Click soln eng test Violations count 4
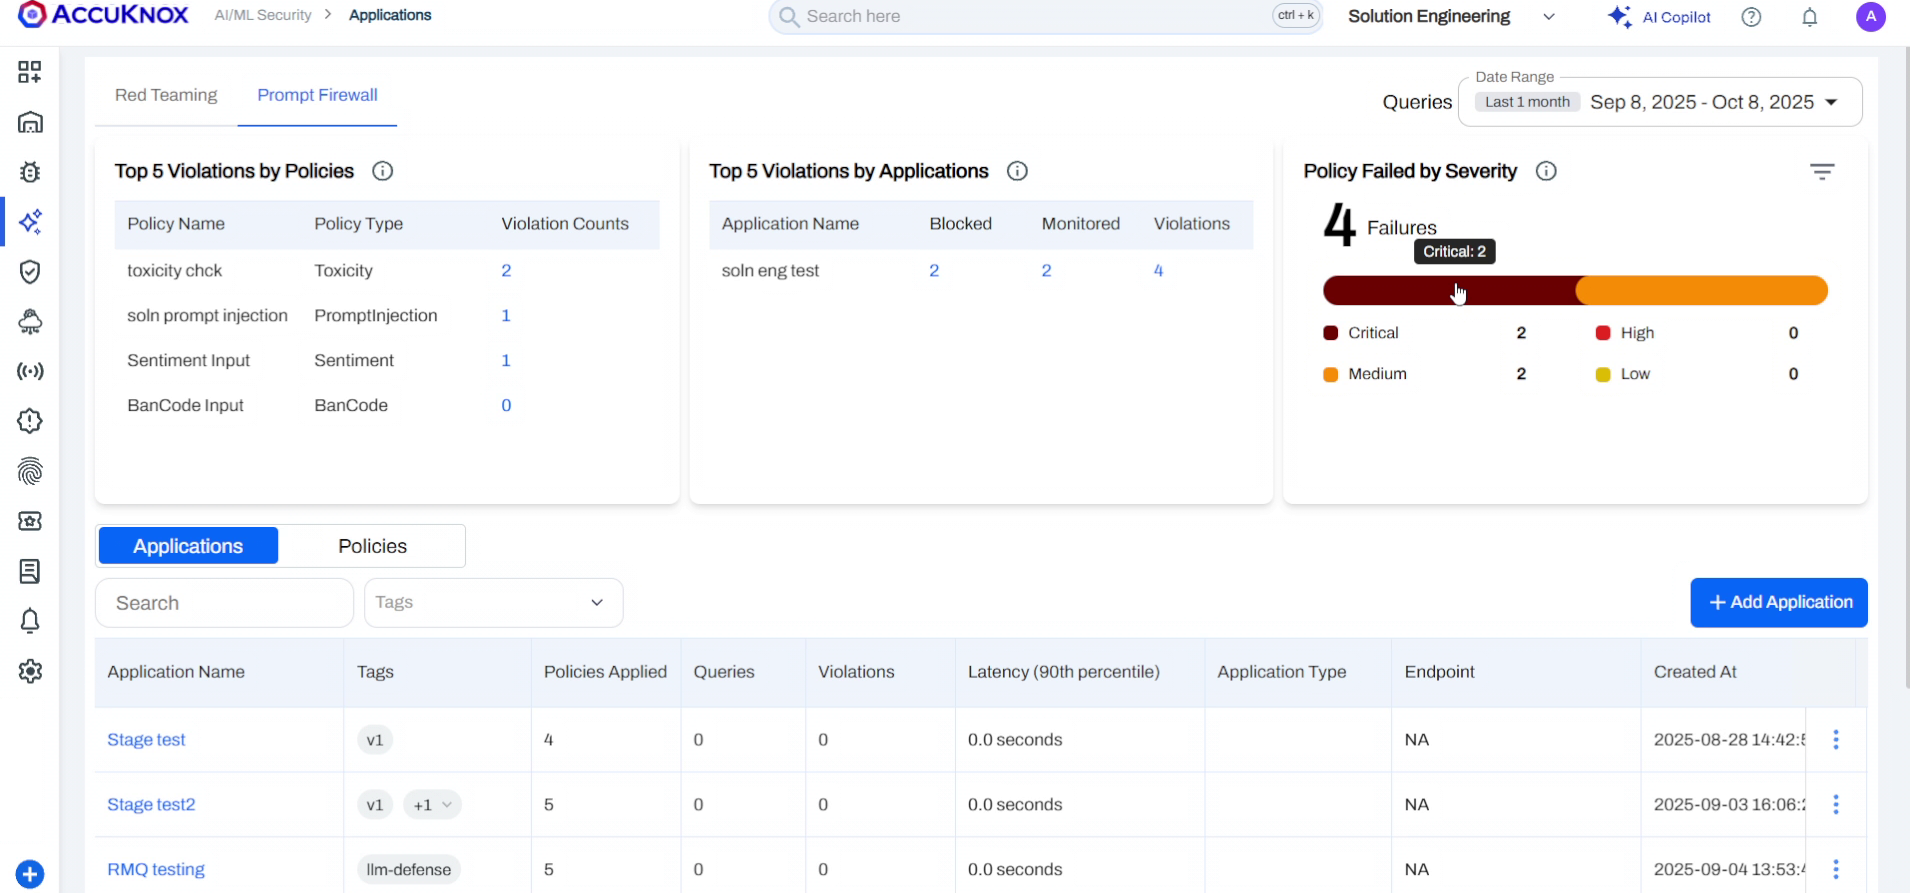The height and width of the screenshot is (893, 1910). [x=1158, y=271]
